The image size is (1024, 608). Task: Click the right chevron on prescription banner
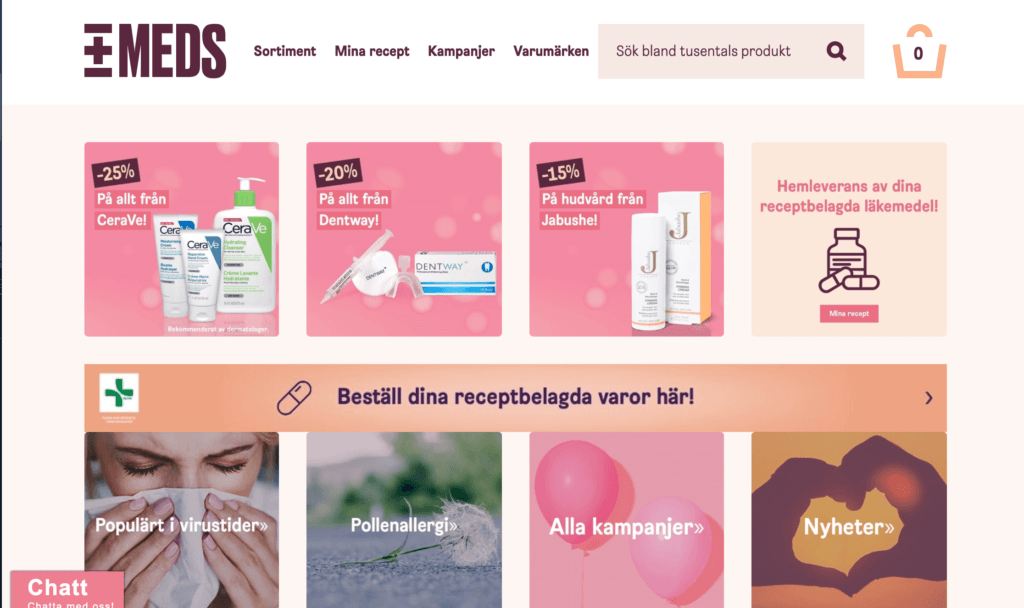click(x=929, y=398)
